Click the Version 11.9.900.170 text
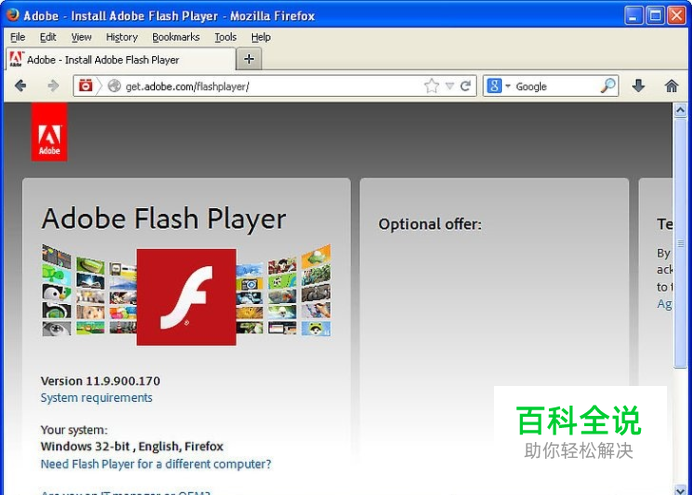 pos(100,381)
